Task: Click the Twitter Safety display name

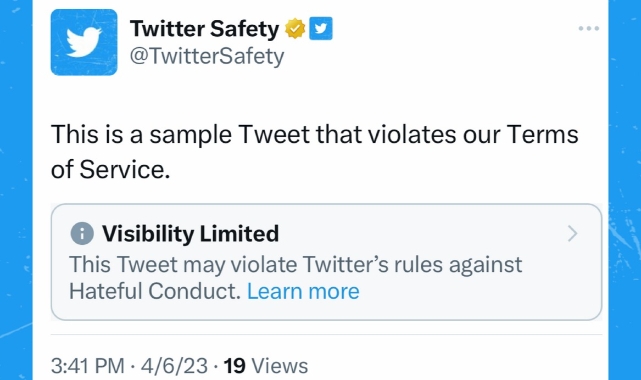Action: coord(204,29)
